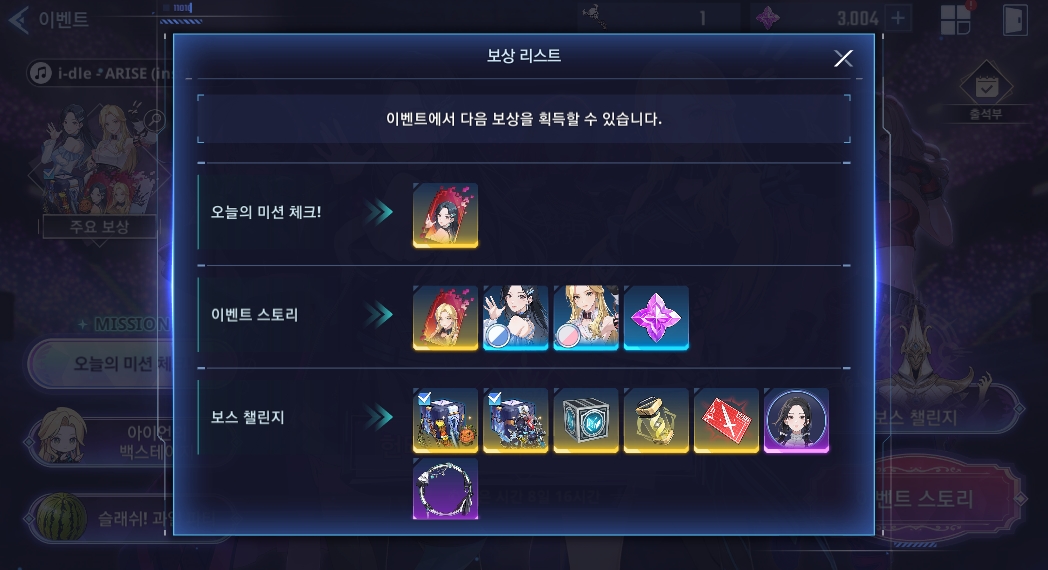Screen dimensions: 1048x570
Task: Select the dark-haired card in 오늘의 미션 체크 row
Action: pyautogui.click(x=445, y=215)
